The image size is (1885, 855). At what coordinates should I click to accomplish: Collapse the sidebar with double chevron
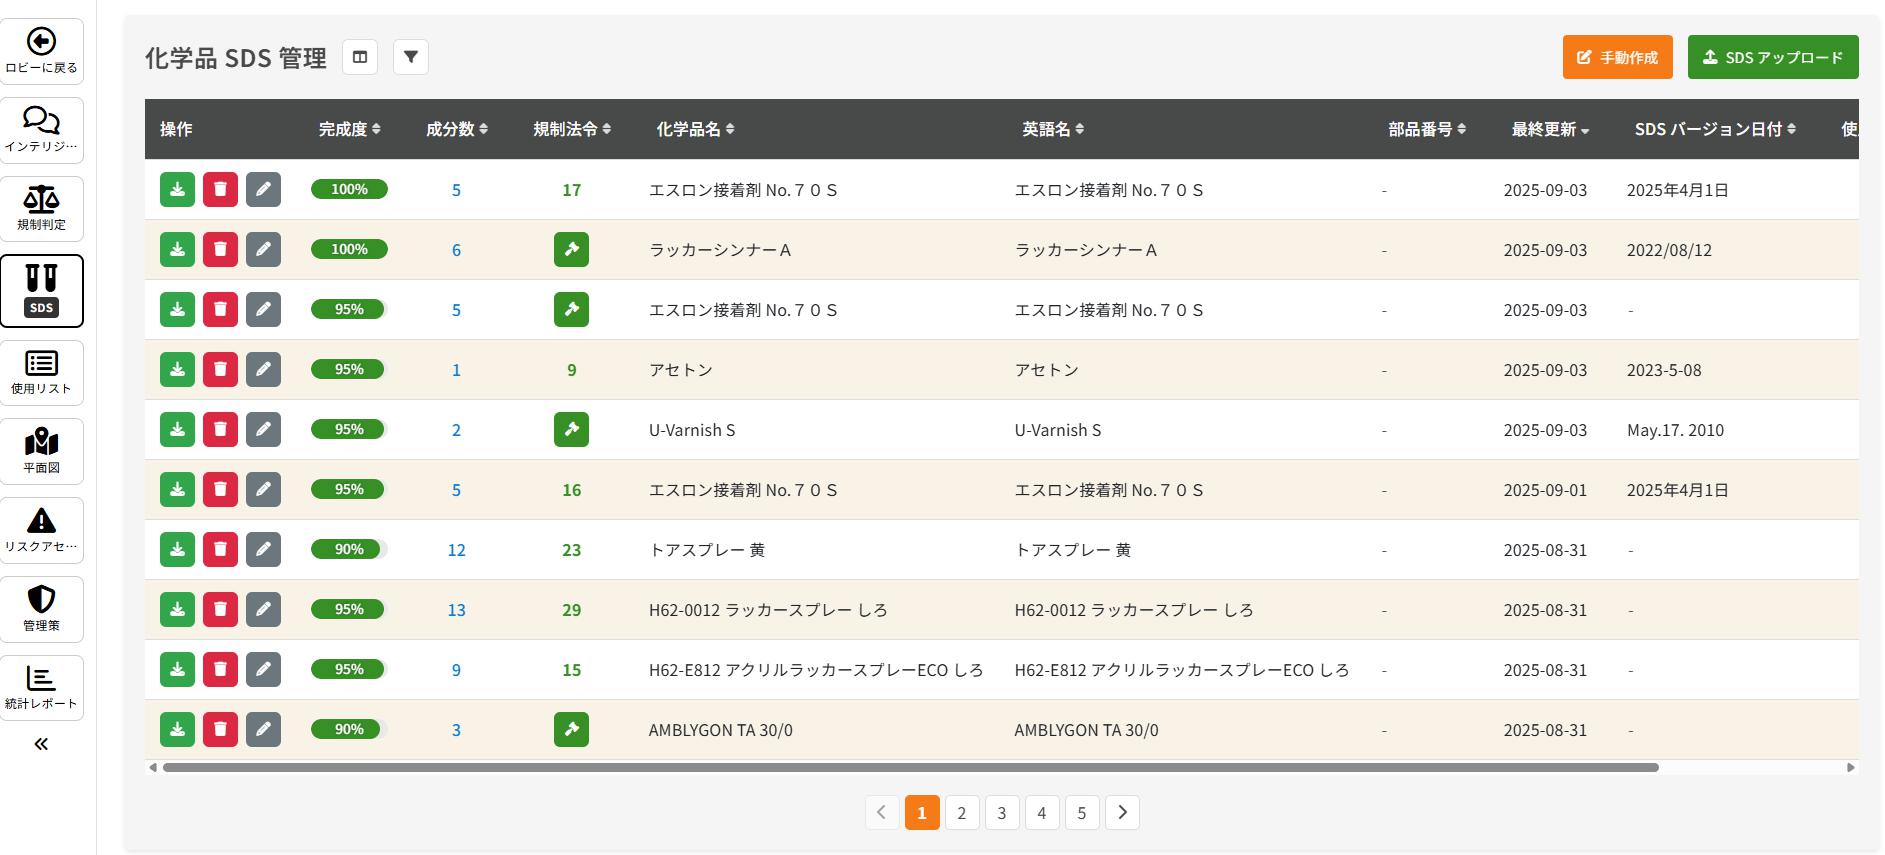[41, 744]
